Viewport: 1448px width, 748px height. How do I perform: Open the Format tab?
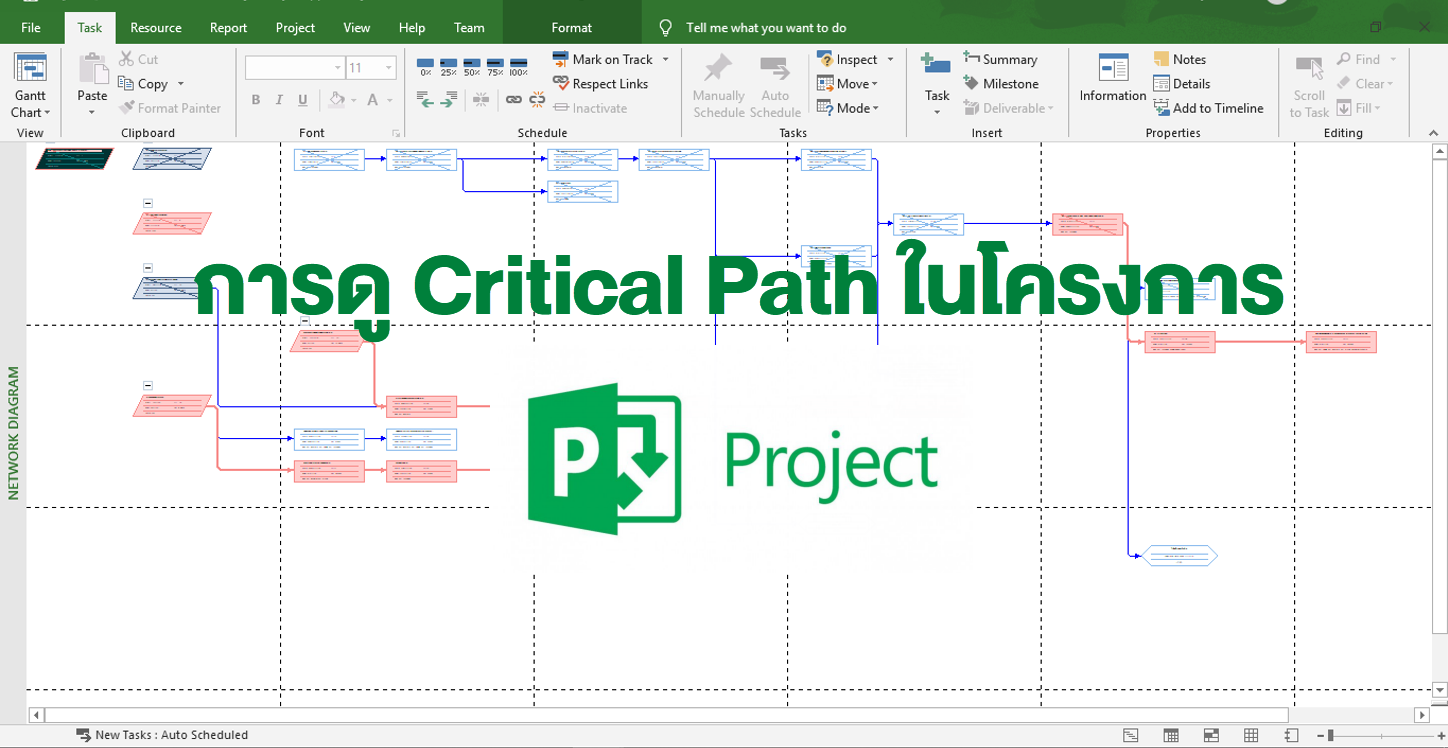(571, 27)
